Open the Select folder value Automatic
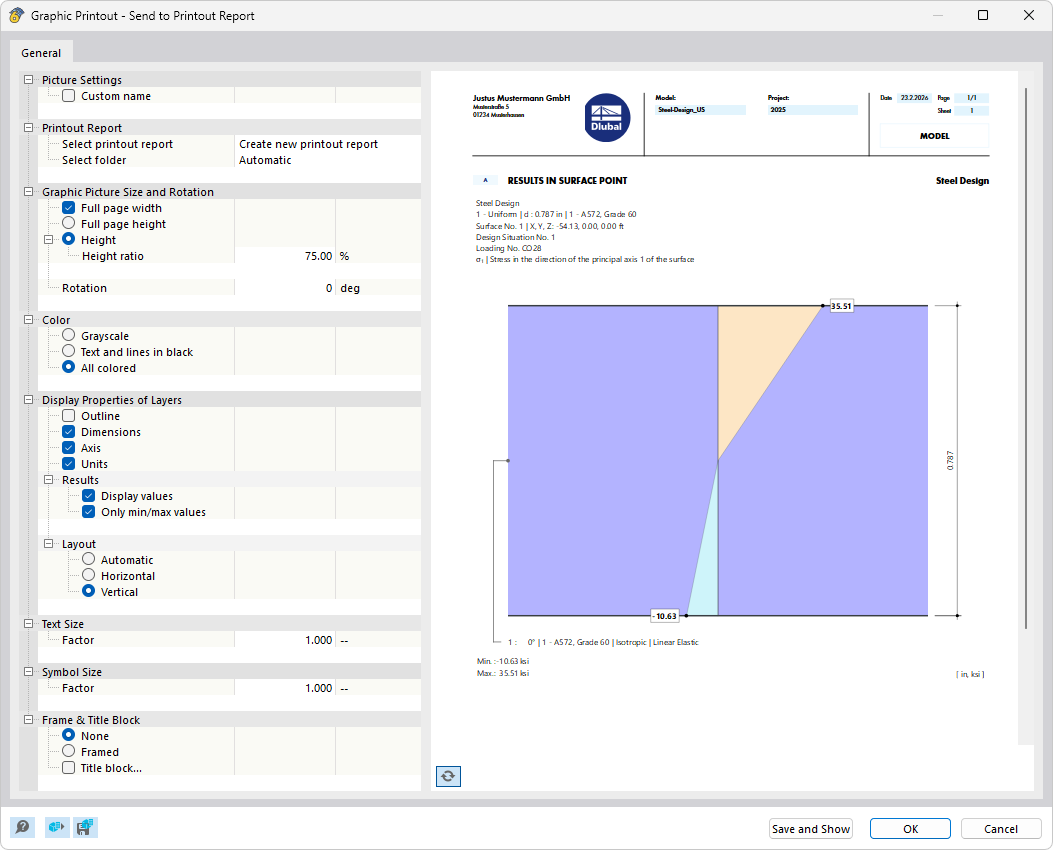Screen dimensions: 1053x850 (x=328, y=160)
